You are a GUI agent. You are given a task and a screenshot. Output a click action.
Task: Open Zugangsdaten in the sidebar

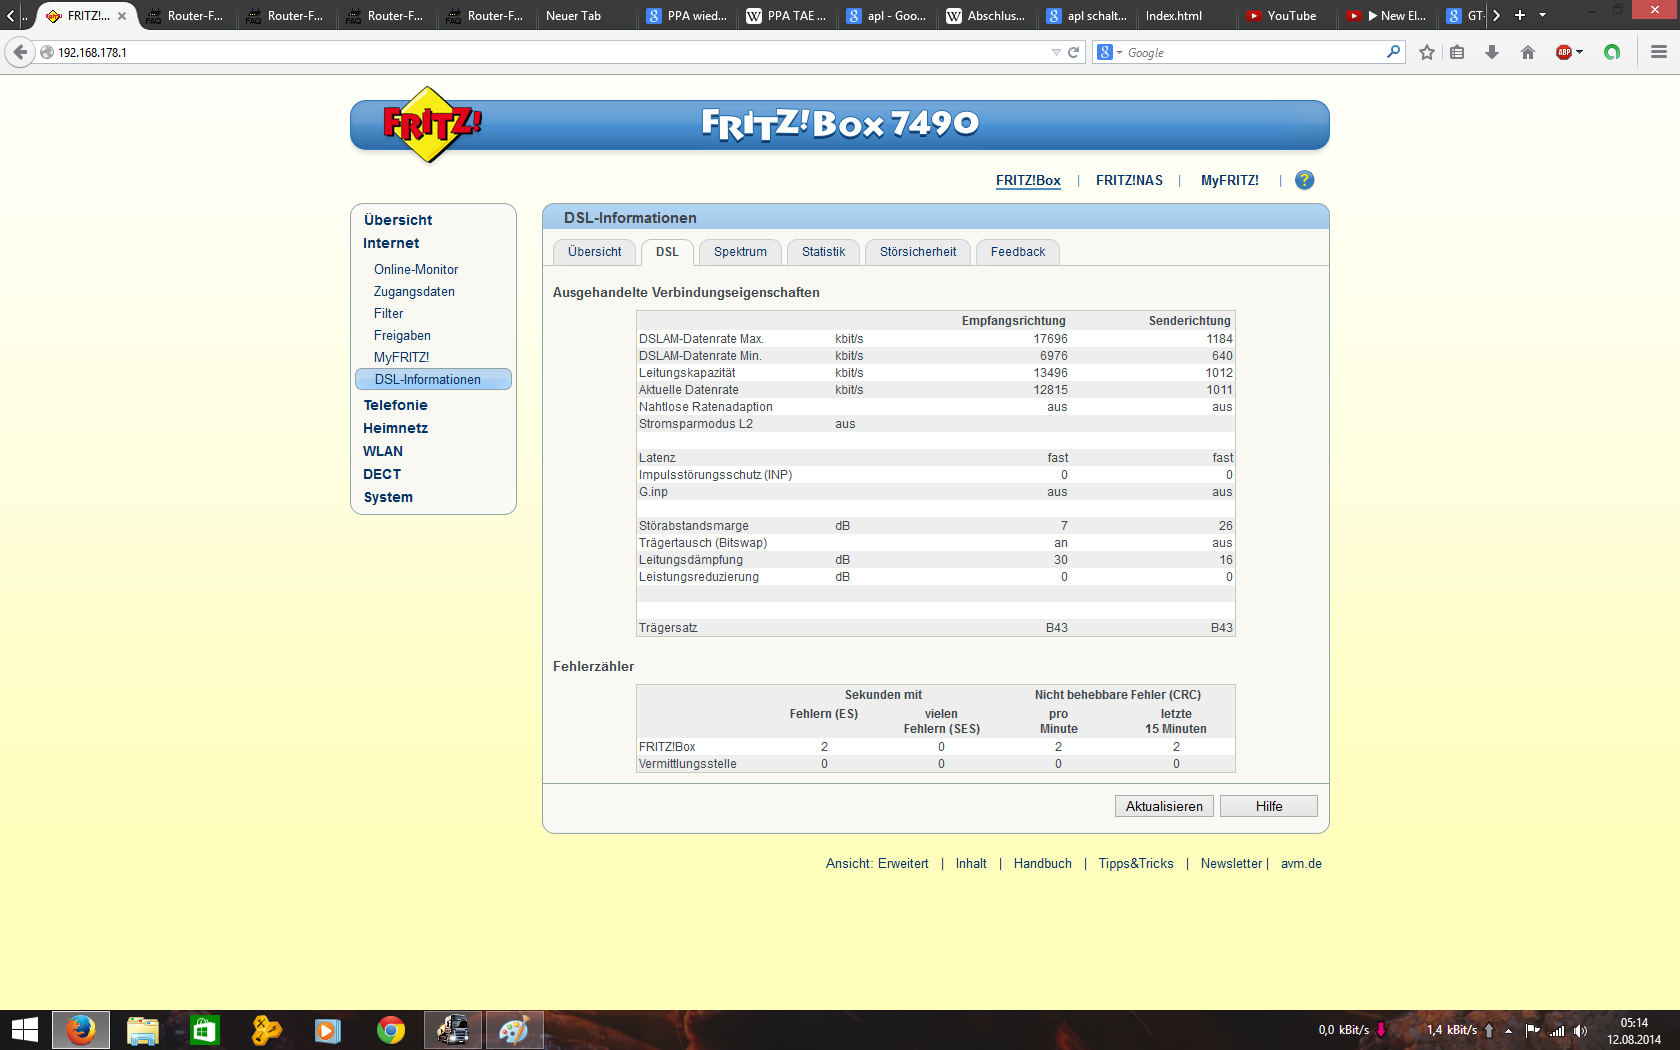[x=414, y=291]
